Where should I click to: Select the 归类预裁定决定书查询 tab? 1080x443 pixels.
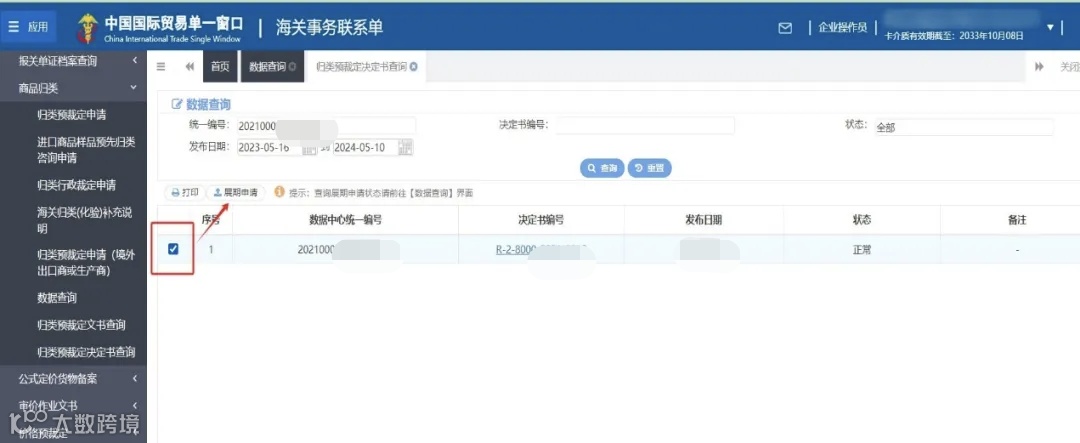361,67
